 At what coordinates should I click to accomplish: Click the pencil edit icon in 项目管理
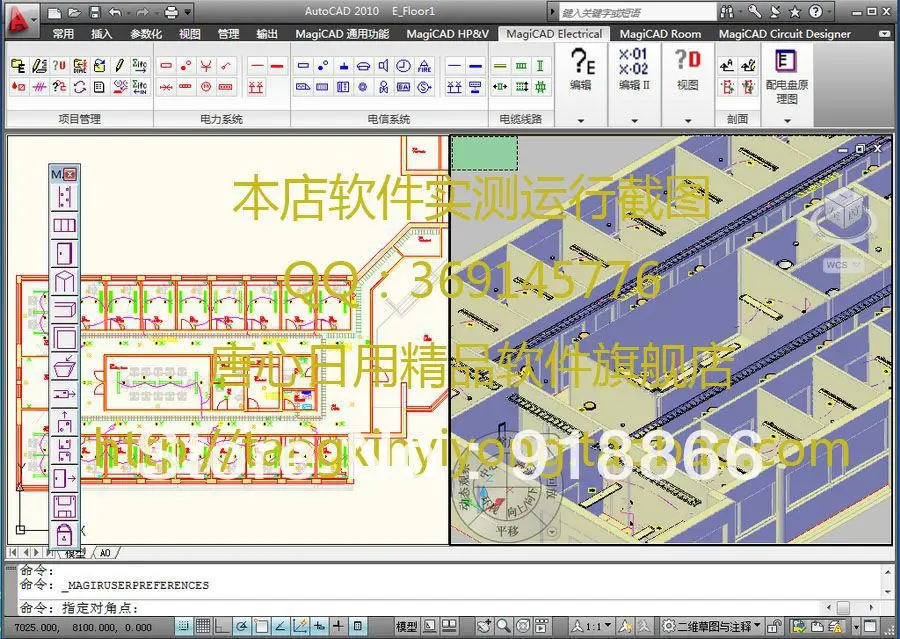point(119,66)
